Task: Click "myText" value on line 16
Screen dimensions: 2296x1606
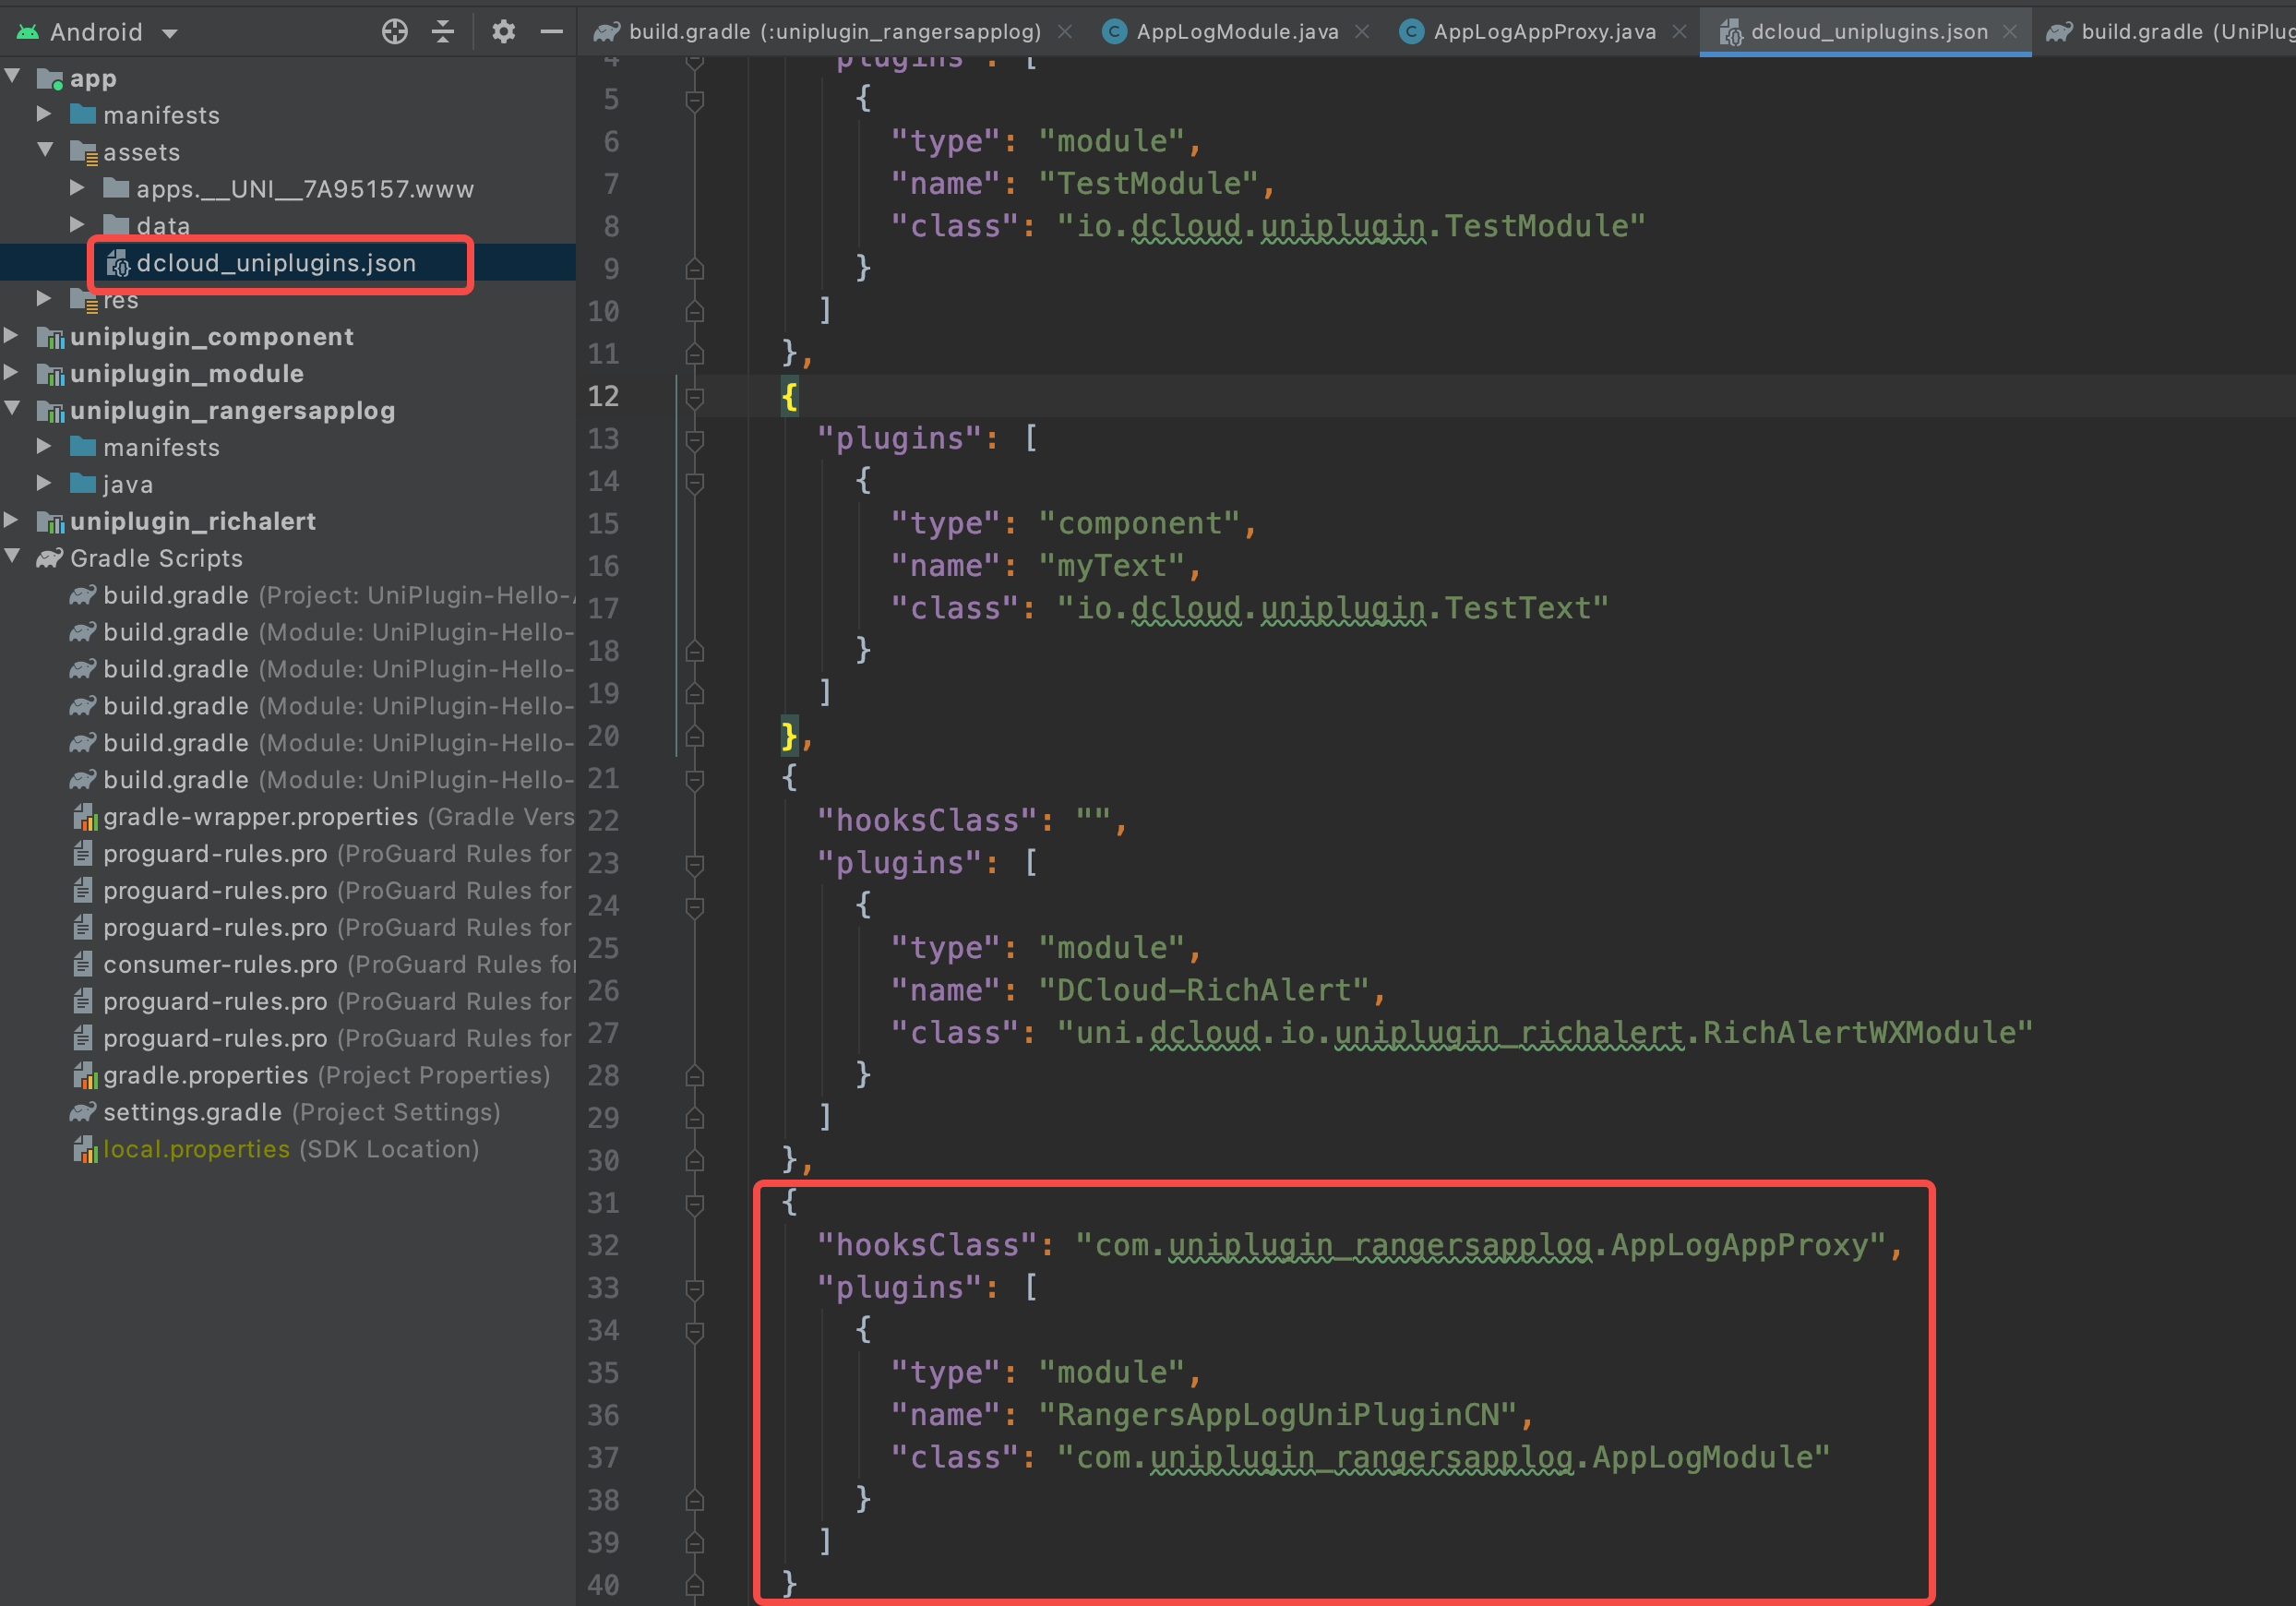Action: pyautogui.click(x=1111, y=567)
